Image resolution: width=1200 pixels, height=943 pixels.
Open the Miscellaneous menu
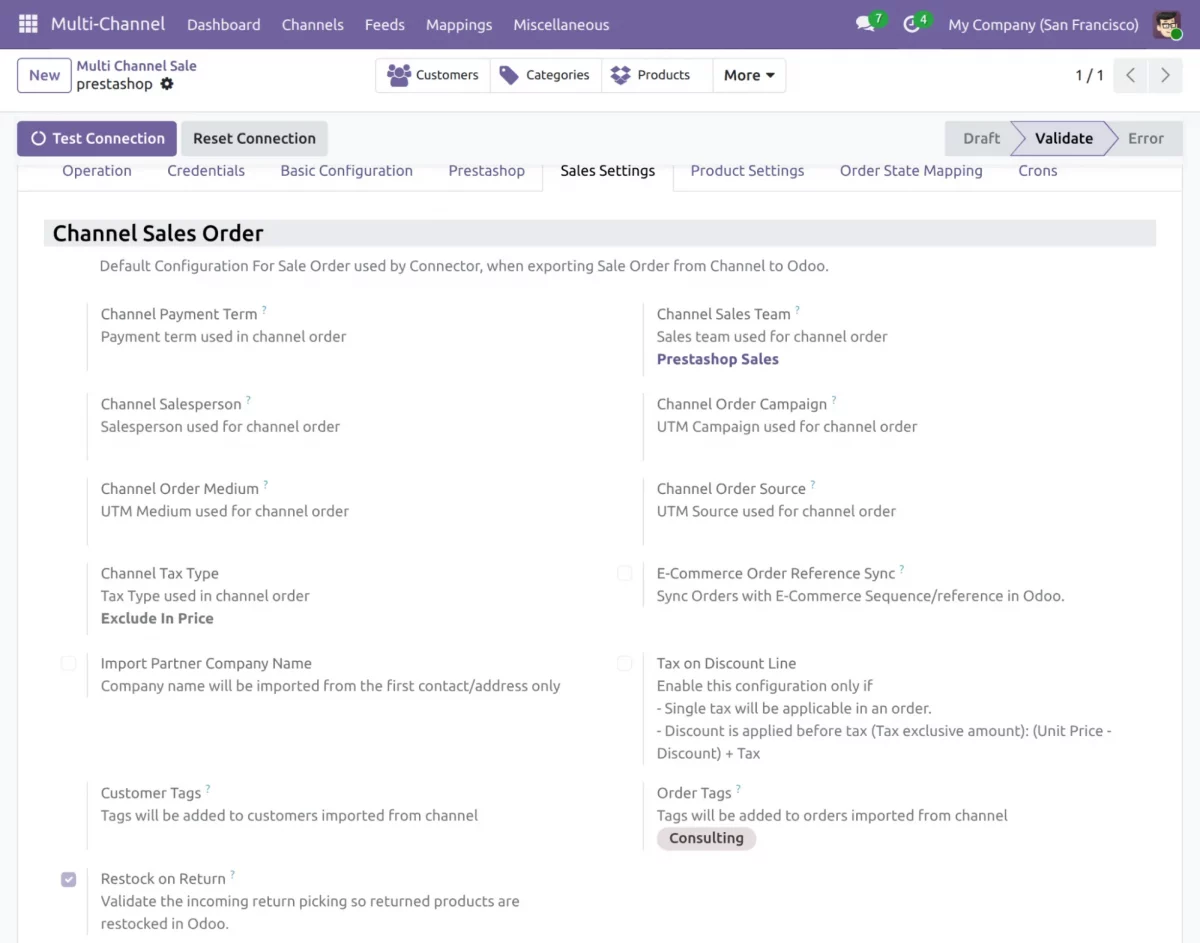(x=561, y=24)
